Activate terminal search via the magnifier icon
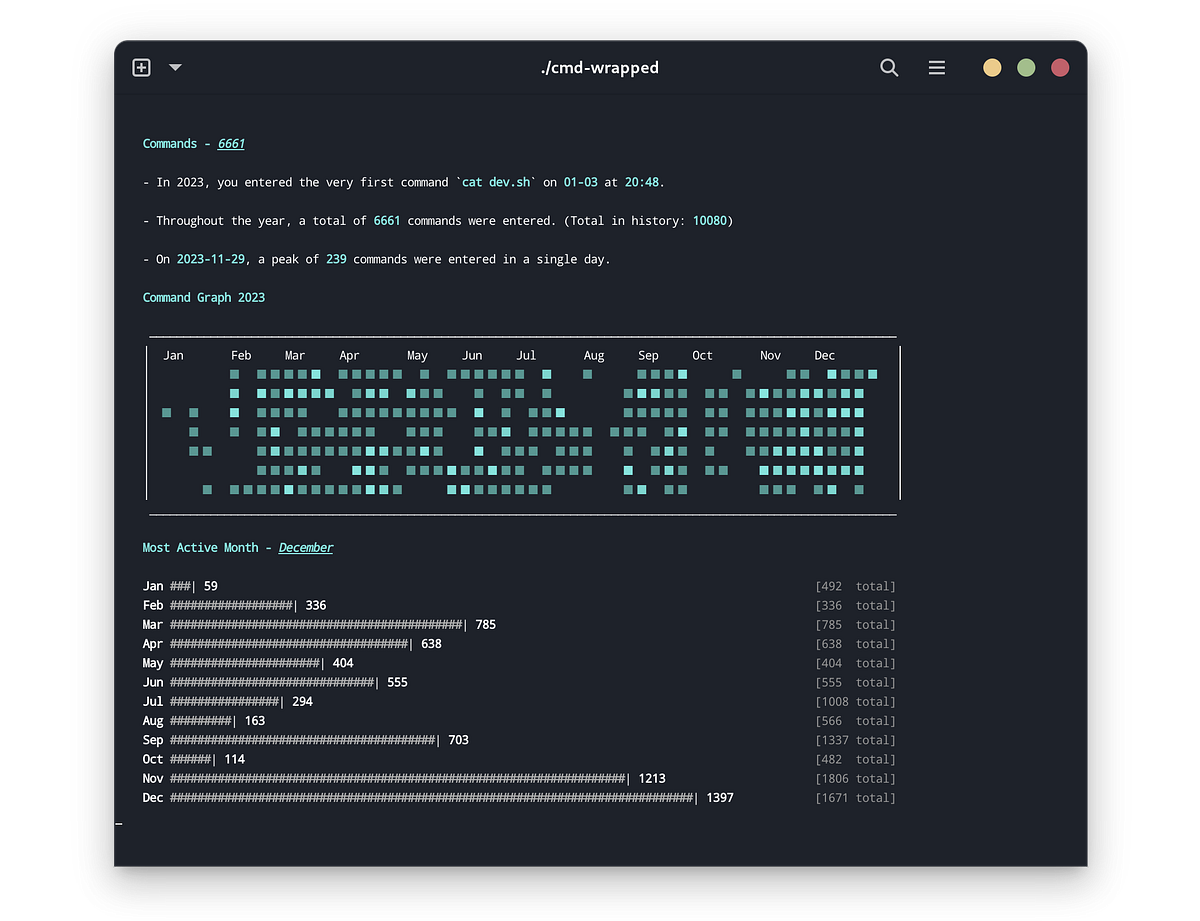1200x921 pixels. click(889, 67)
